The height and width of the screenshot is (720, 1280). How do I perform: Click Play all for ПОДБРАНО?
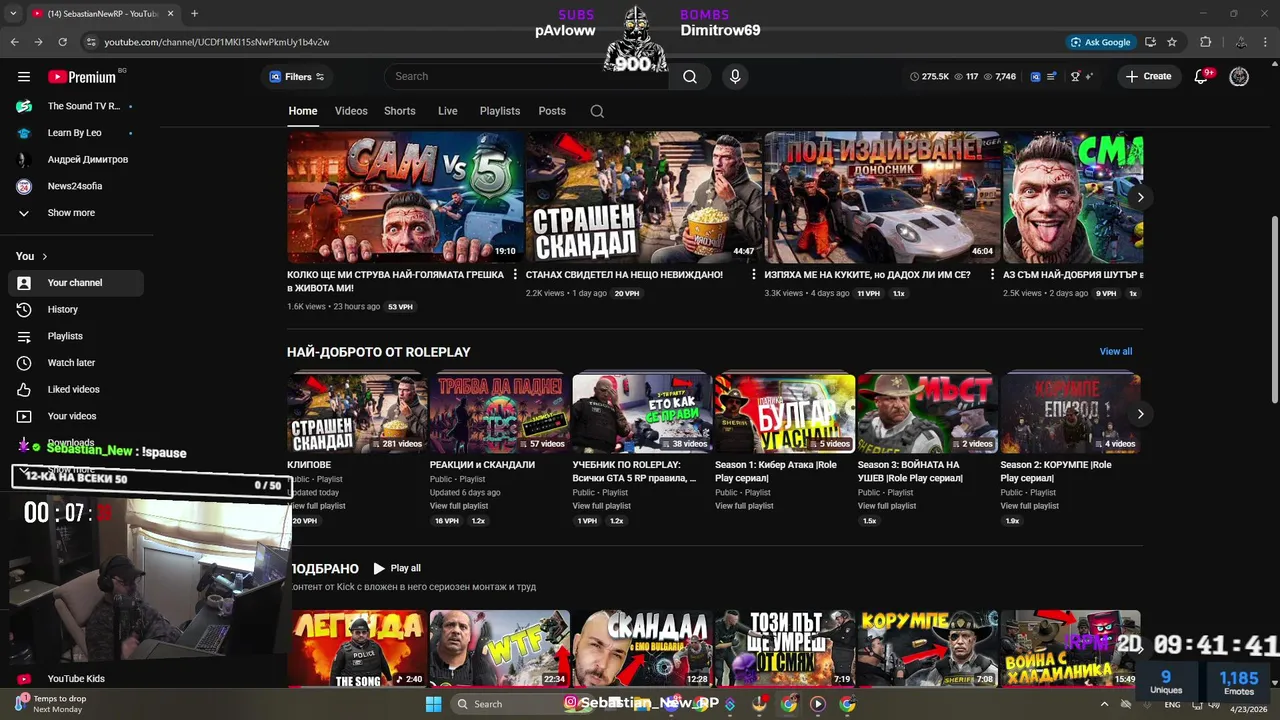coord(397,568)
